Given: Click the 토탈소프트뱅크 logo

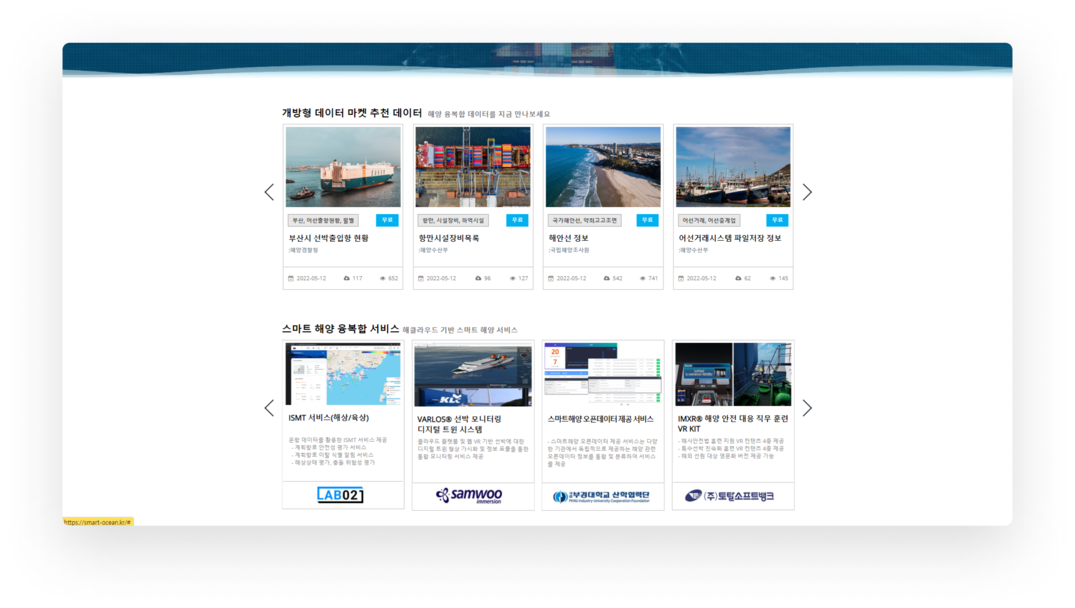Looking at the screenshot, I should pyautogui.click(x=730, y=496).
